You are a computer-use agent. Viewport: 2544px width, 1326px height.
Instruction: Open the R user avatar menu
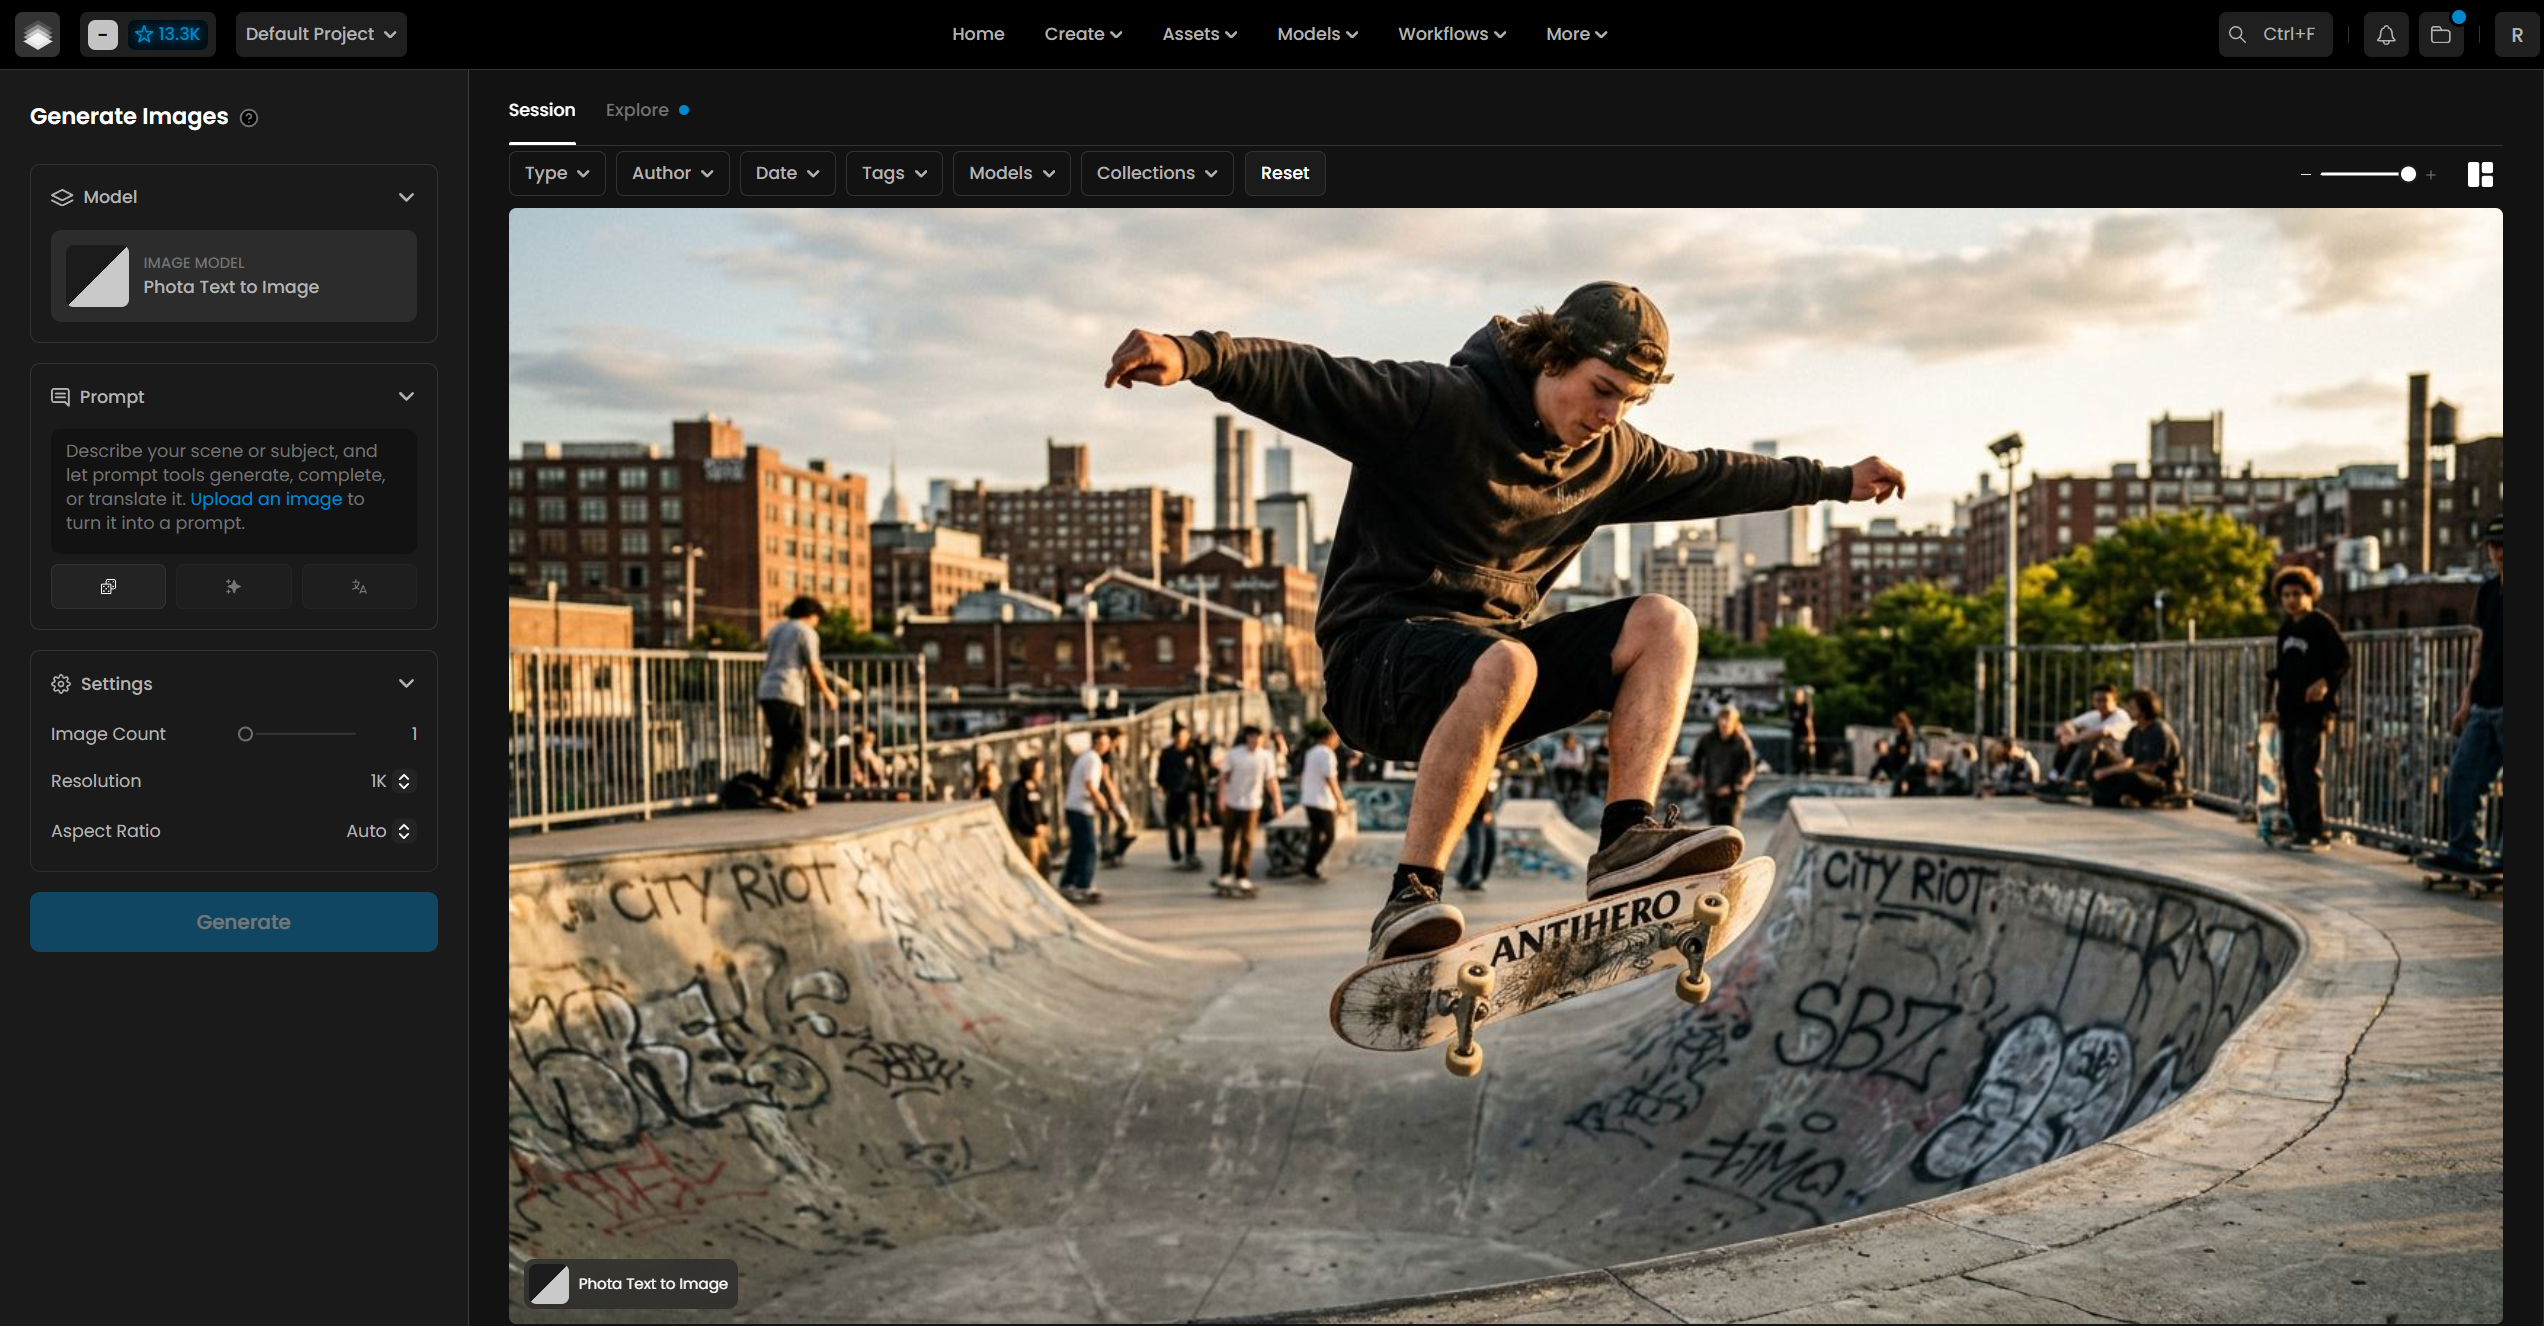[2517, 35]
